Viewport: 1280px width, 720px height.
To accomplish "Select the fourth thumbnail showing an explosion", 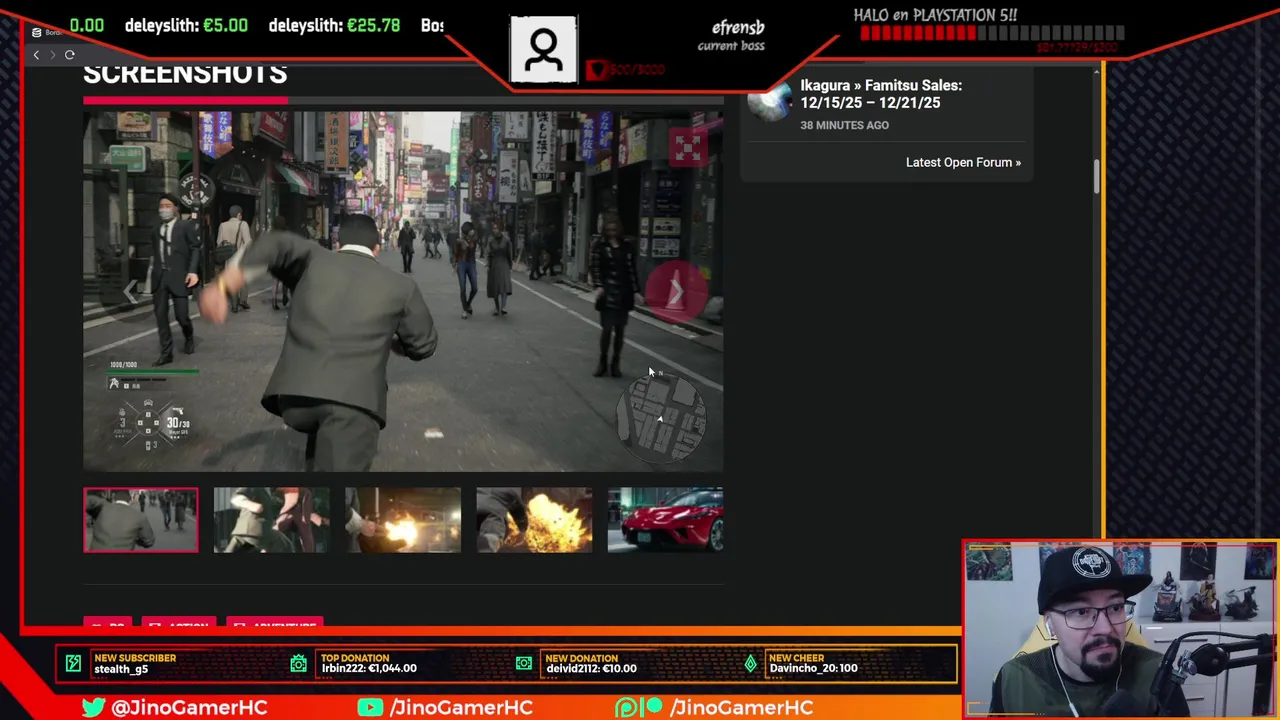I will 534,520.
